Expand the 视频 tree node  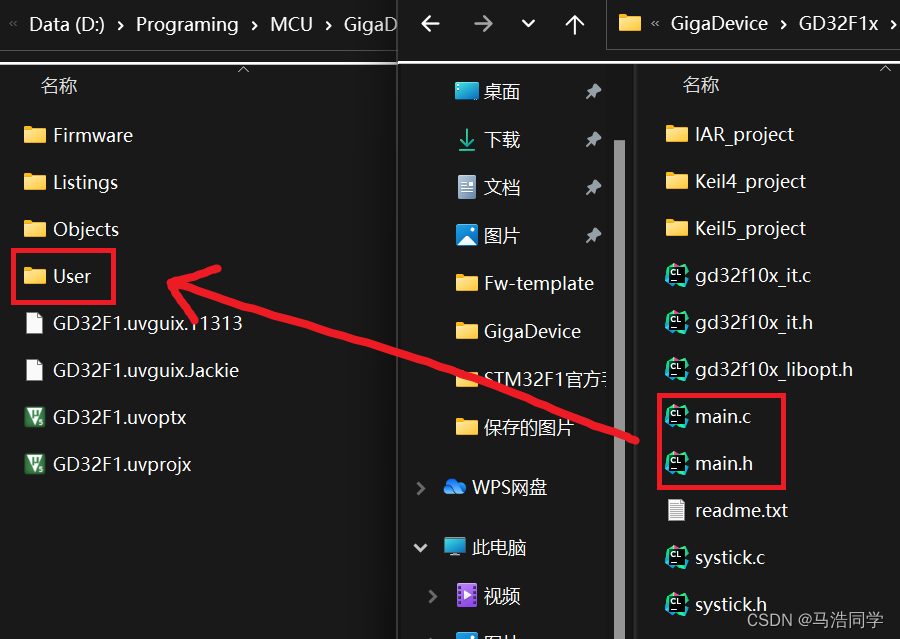pyautogui.click(x=433, y=596)
